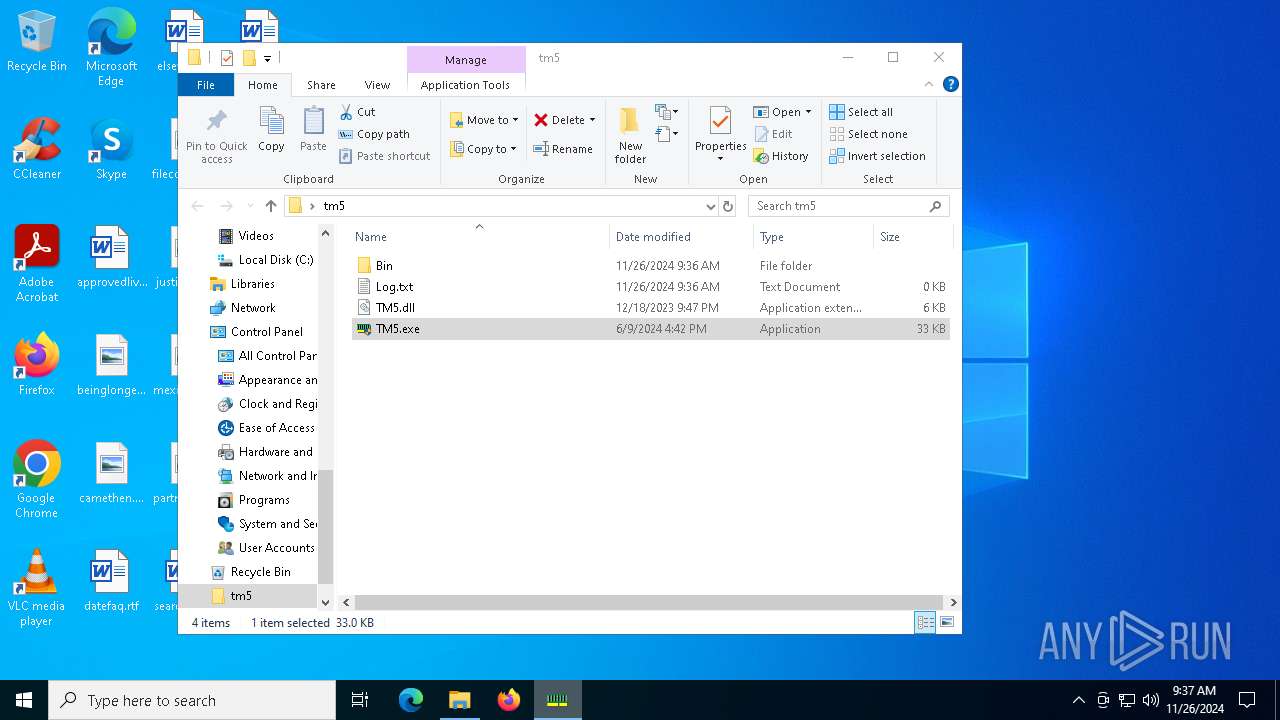
Task: Expand the Open dropdown arrow
Action: (x=808, y=112)
